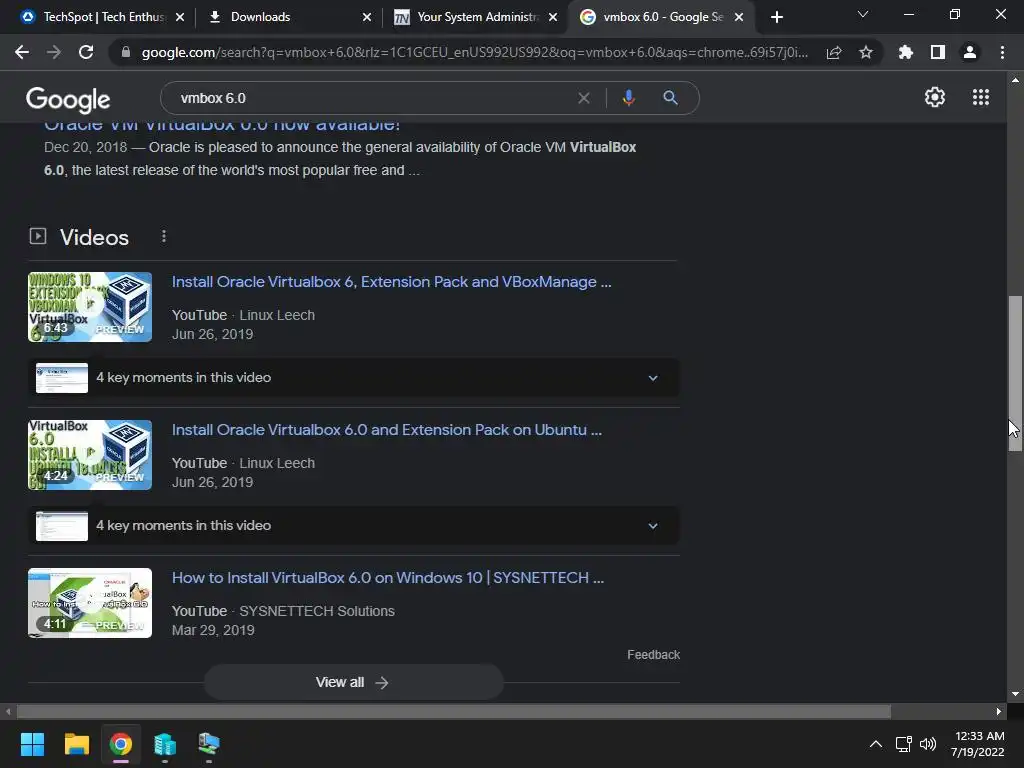This screenshot has width=1024, height=768.
Task: Play the 4:11 SYSNETTECH video thumbnail
Action: (x=90, y=603)
